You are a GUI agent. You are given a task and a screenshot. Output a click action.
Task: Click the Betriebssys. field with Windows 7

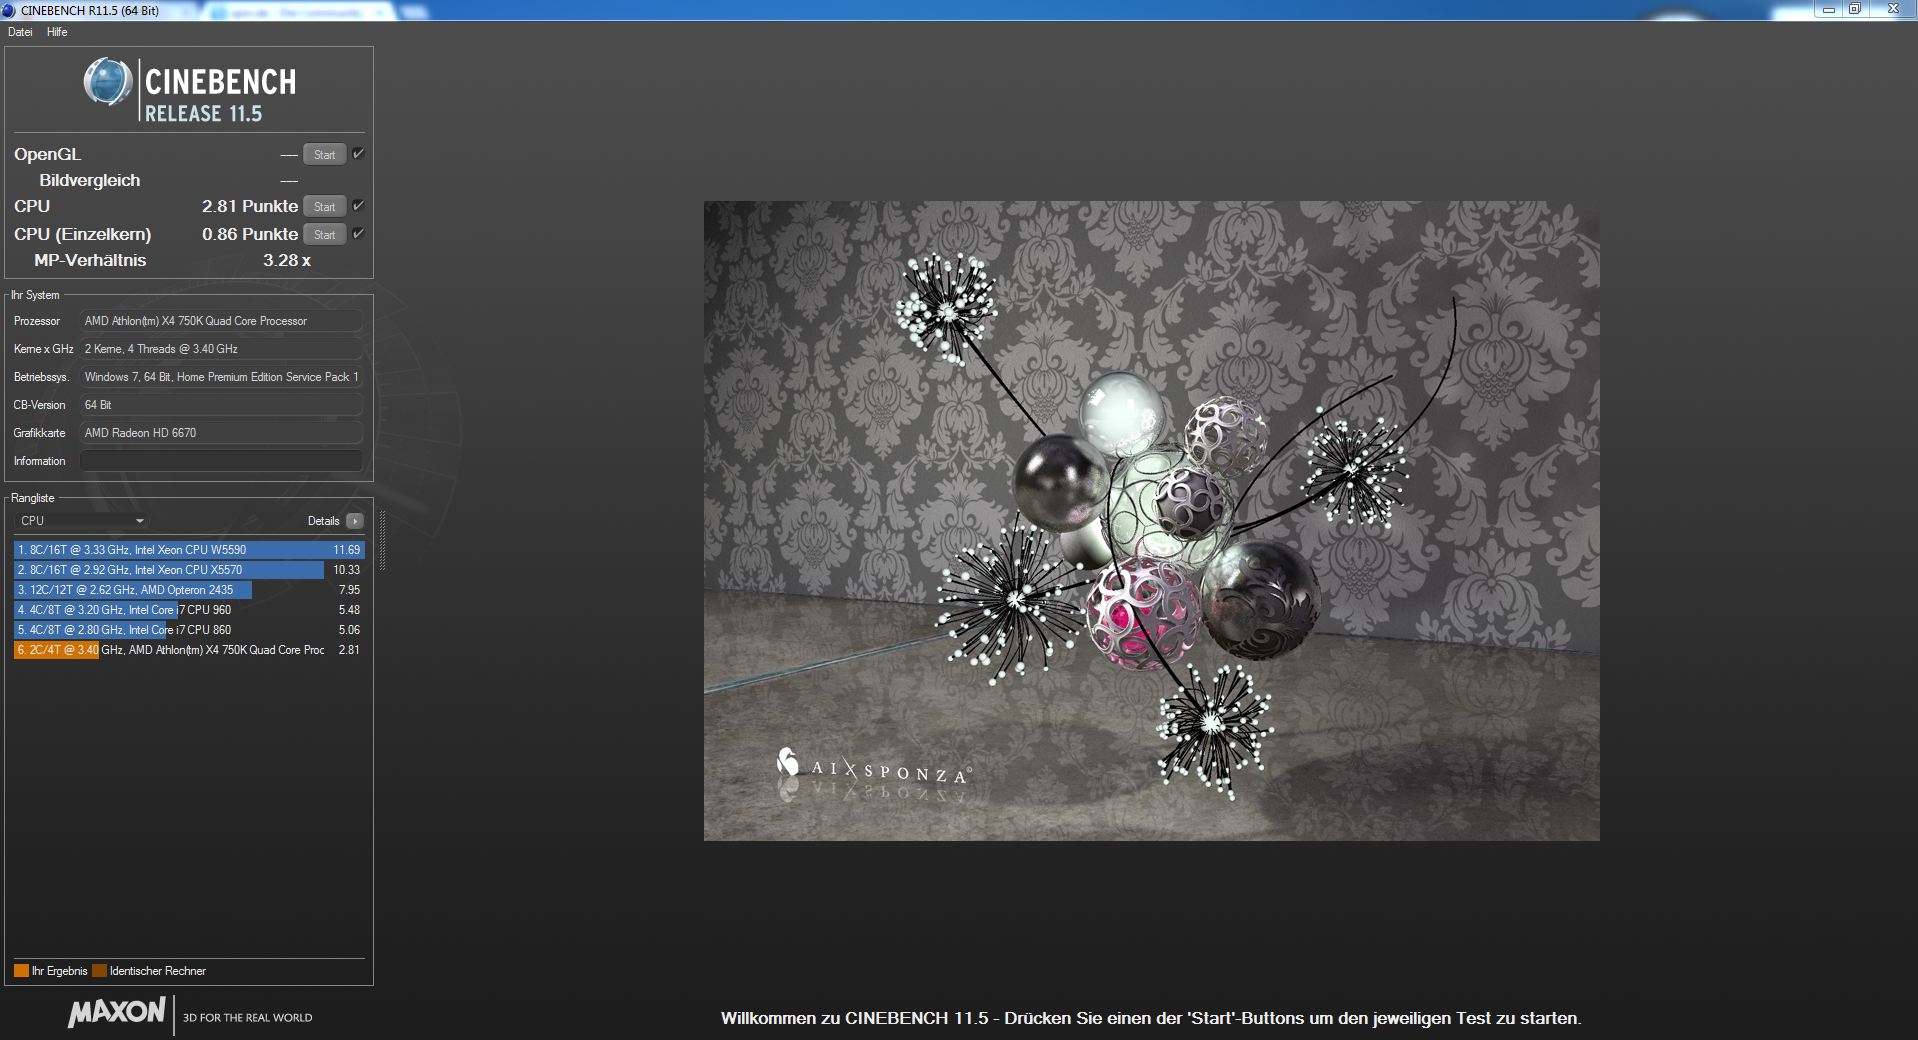221,377
